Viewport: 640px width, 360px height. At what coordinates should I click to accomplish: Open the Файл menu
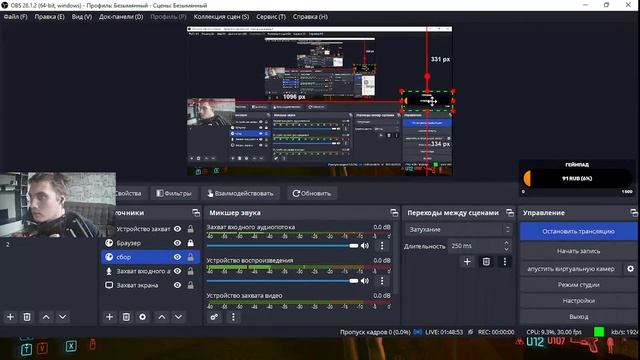click(x=16, y=17)
